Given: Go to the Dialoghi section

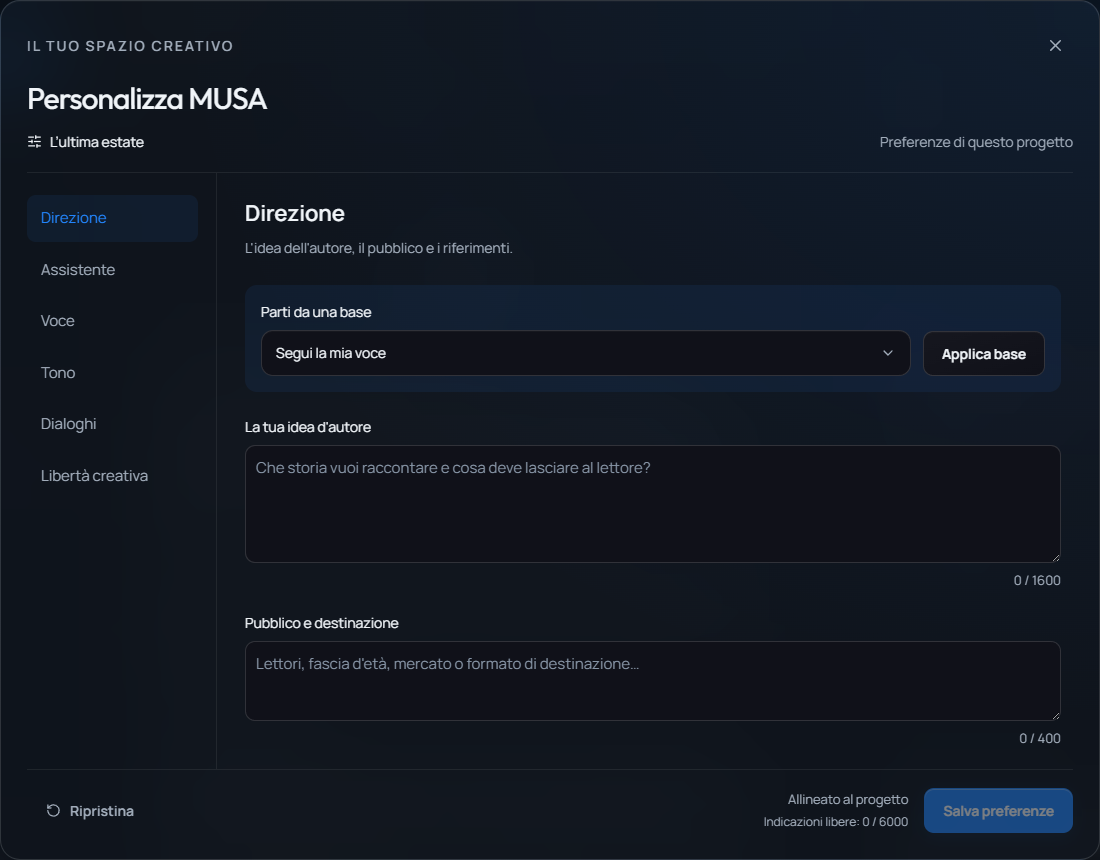Looking at the screenshot, I should [112, 424].
